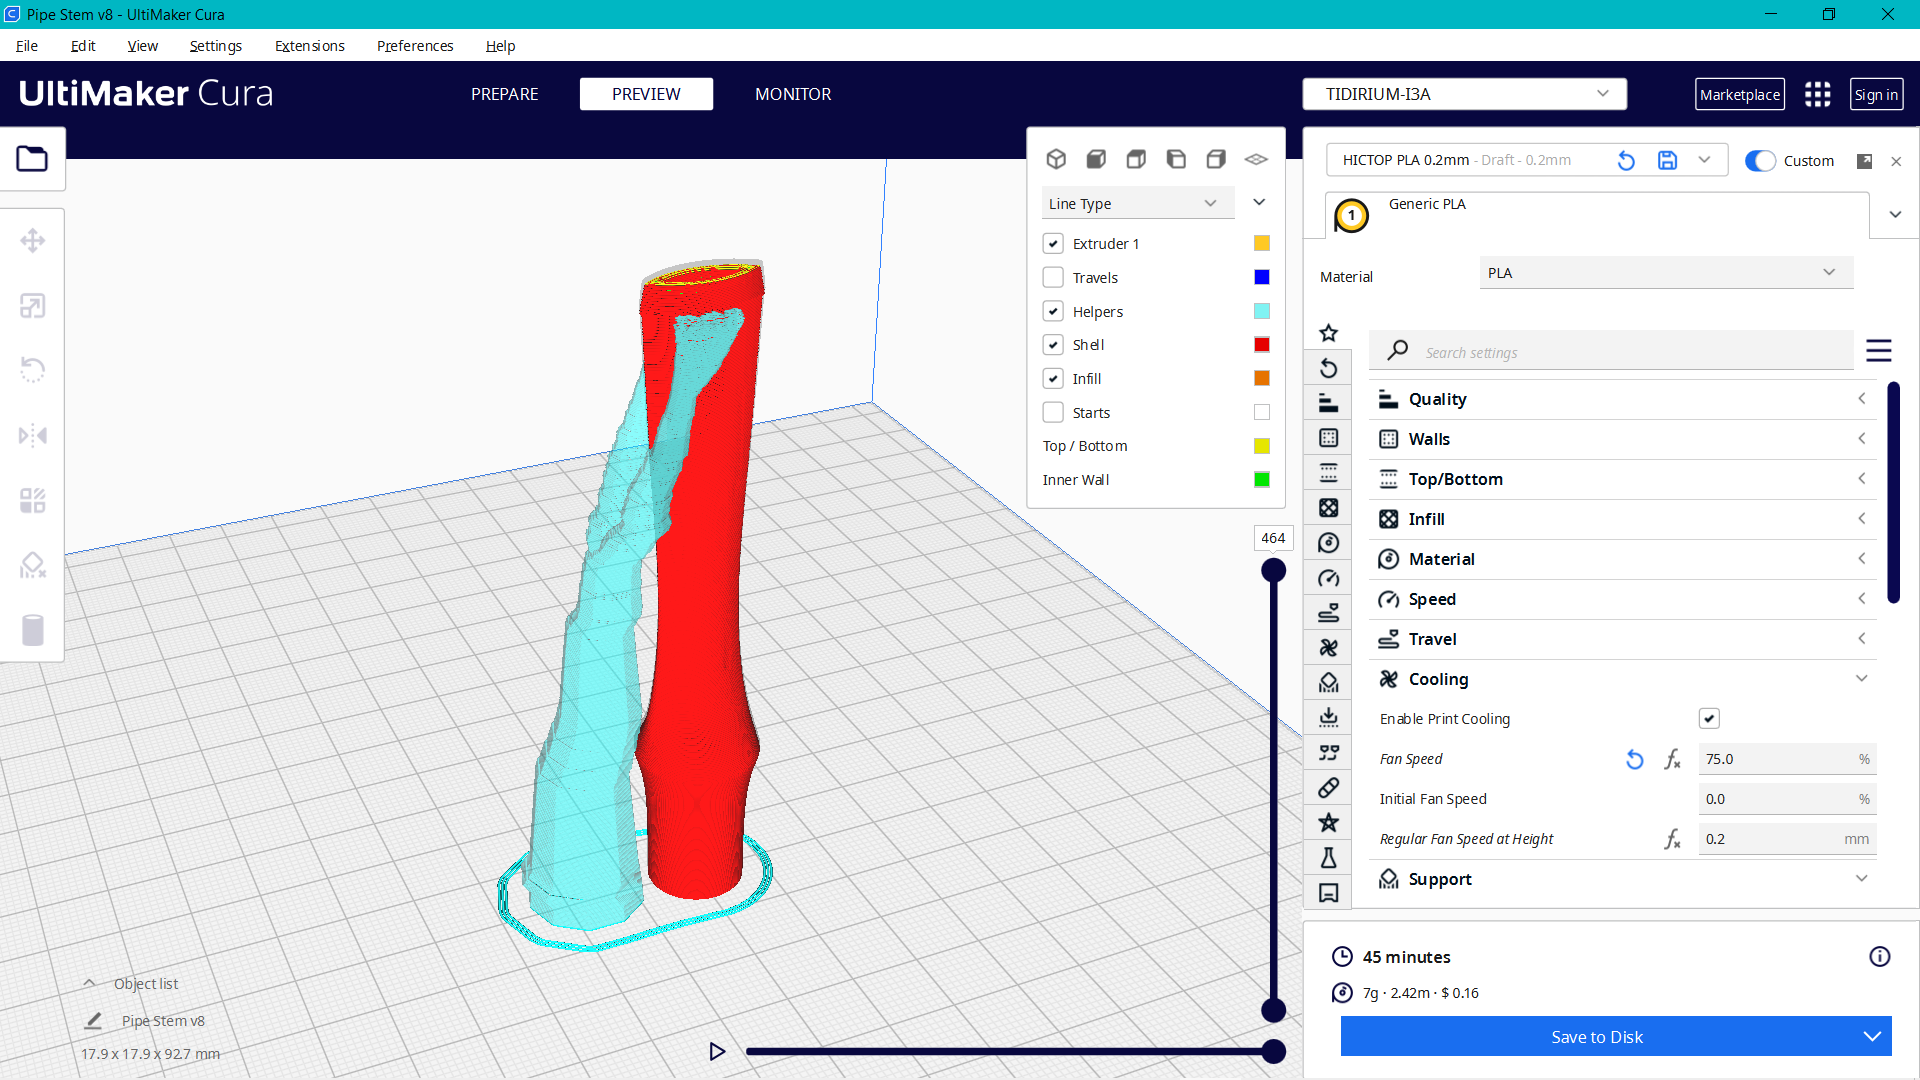
Task: Uncheck the Helpers visibility checkbox
Action: [1053, 311]
